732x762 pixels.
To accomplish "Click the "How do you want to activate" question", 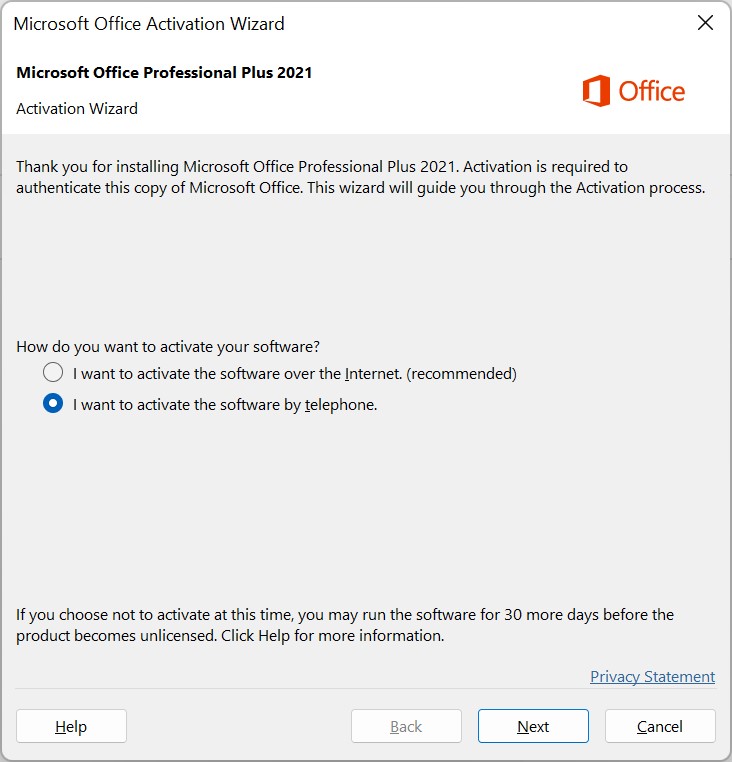I will point(168,347).
